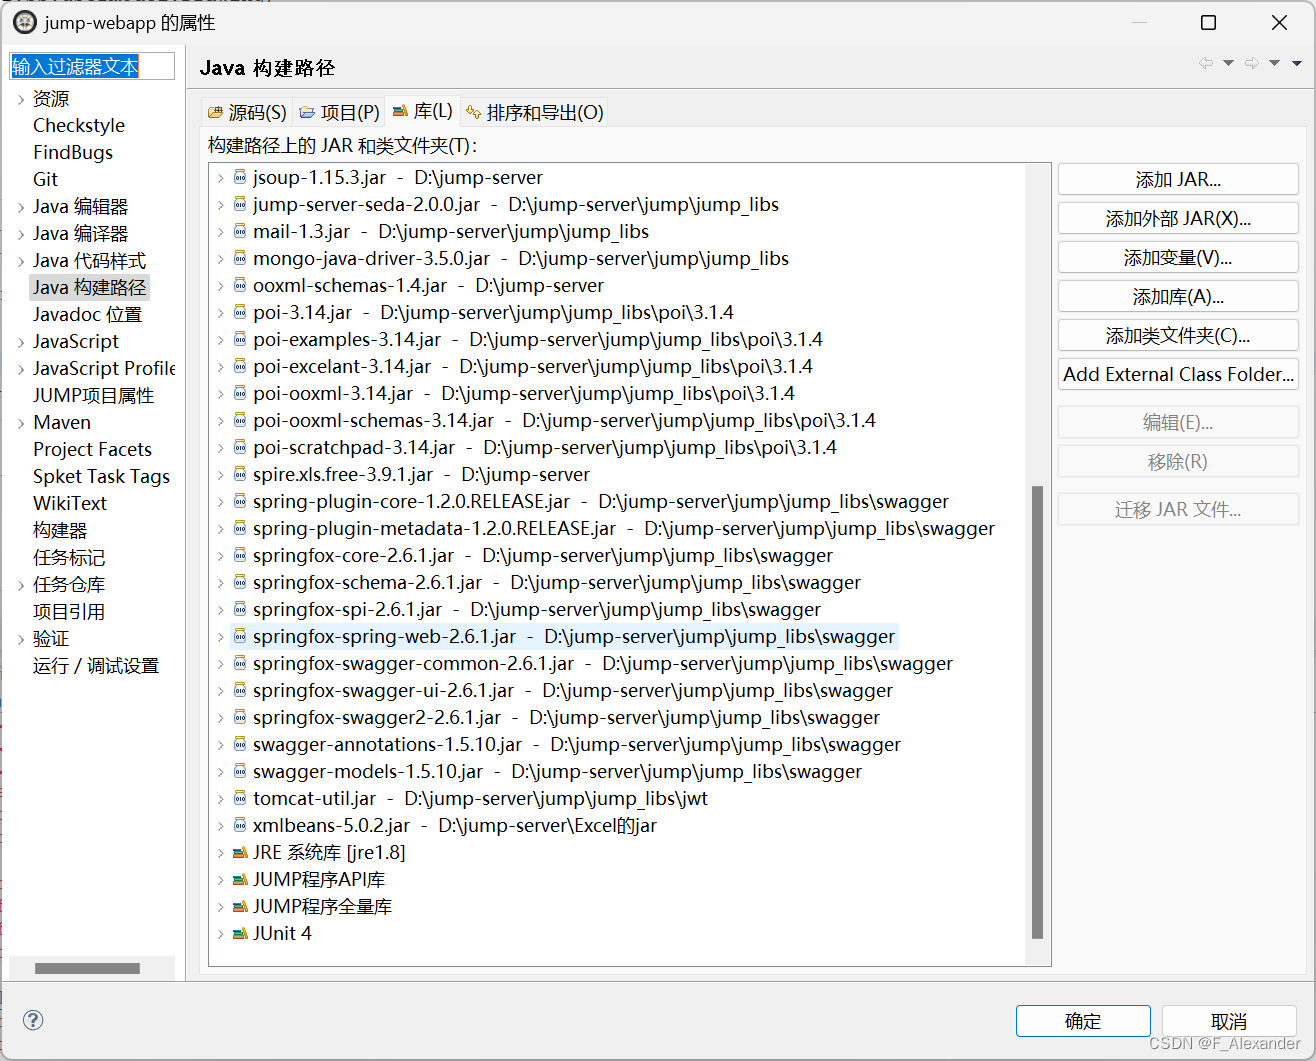The image size is (1316, 1061).
Task: Click the filter text input field
Action: (92, 65)
